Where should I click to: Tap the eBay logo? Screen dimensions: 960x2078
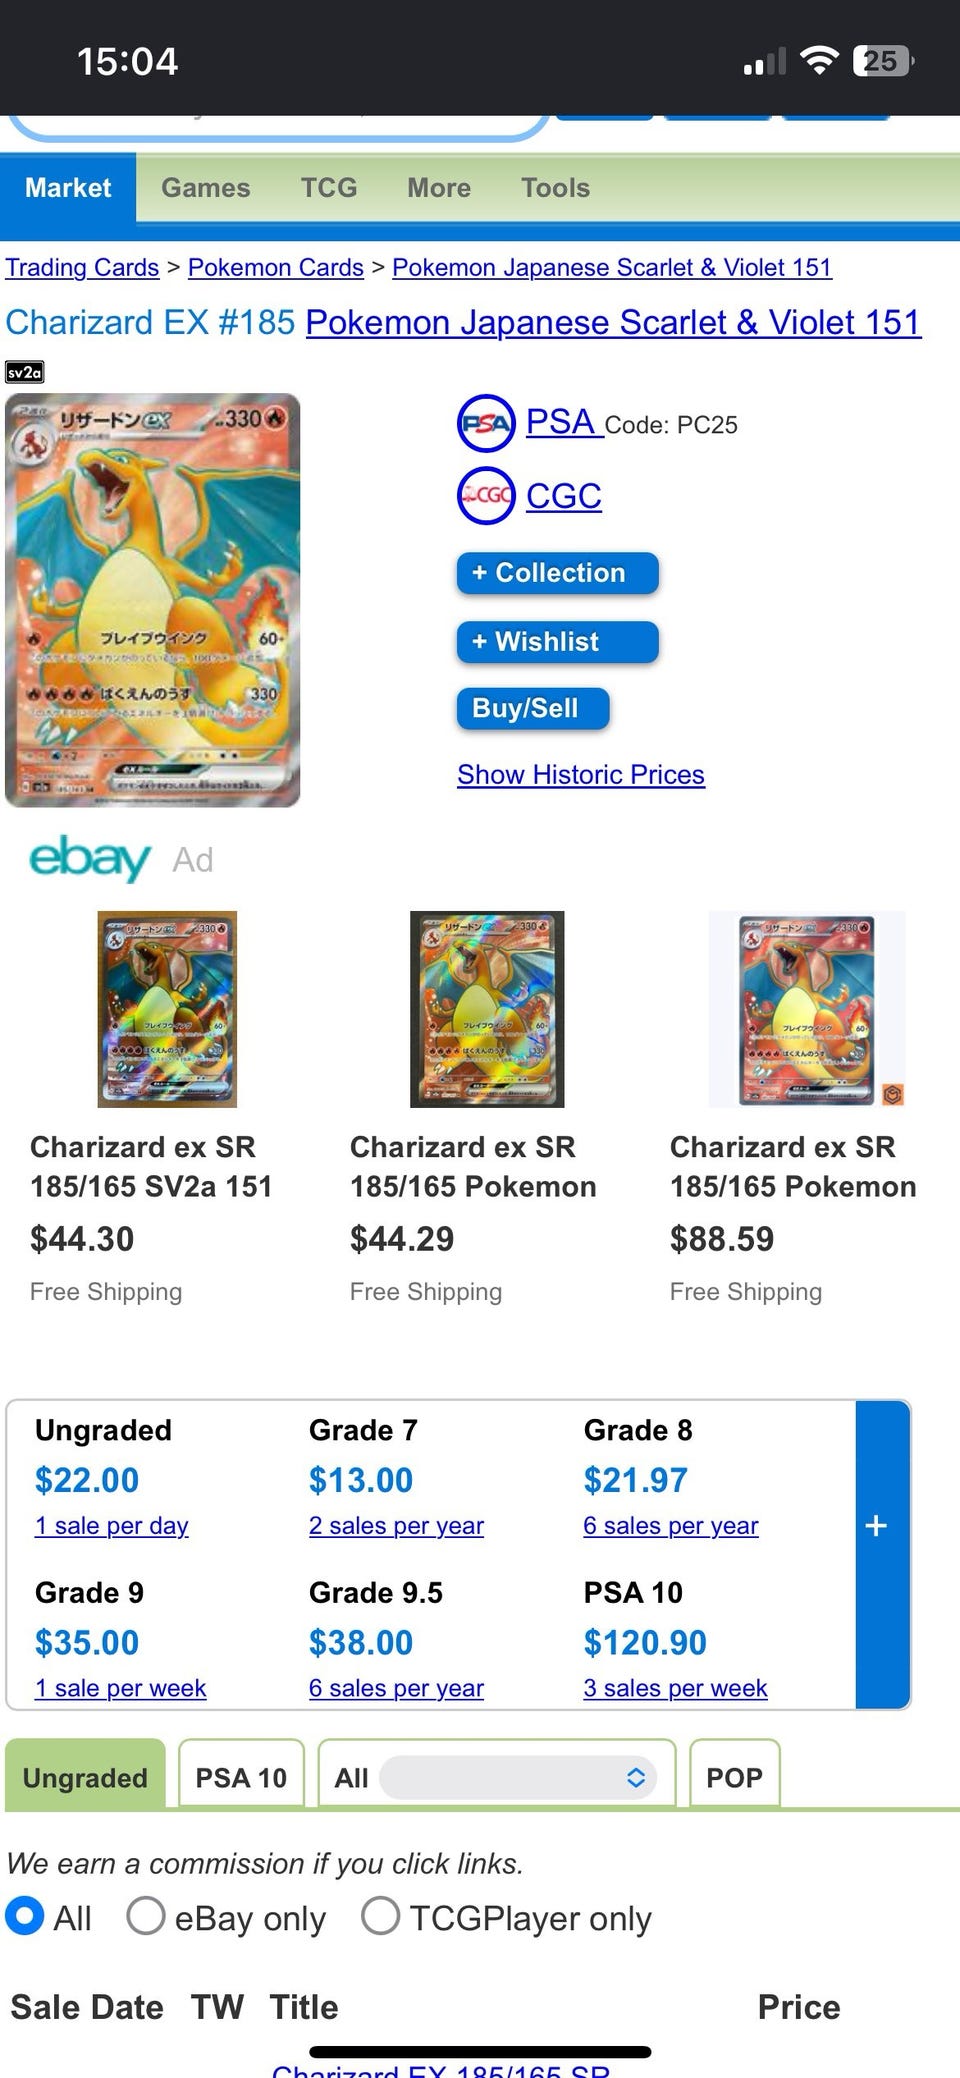90,859
